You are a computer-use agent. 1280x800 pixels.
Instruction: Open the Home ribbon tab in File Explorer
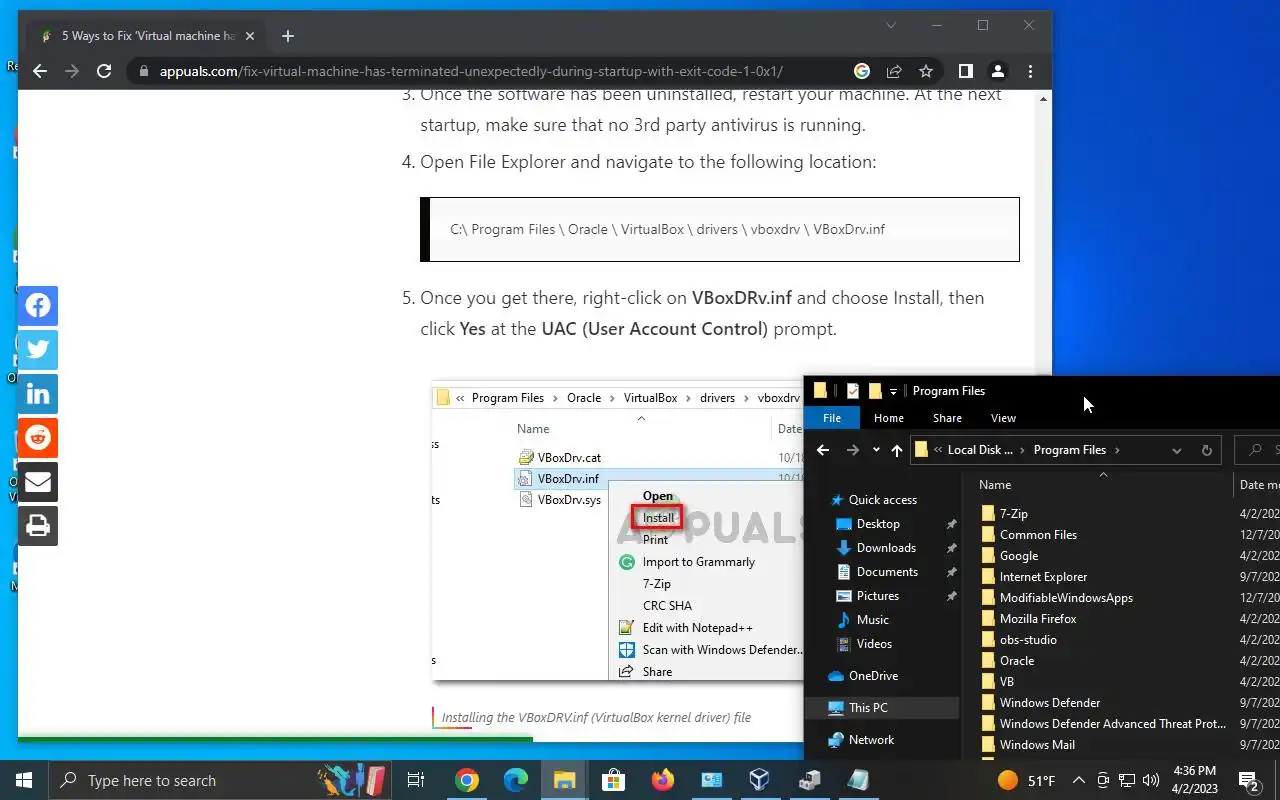coord(889,418)
